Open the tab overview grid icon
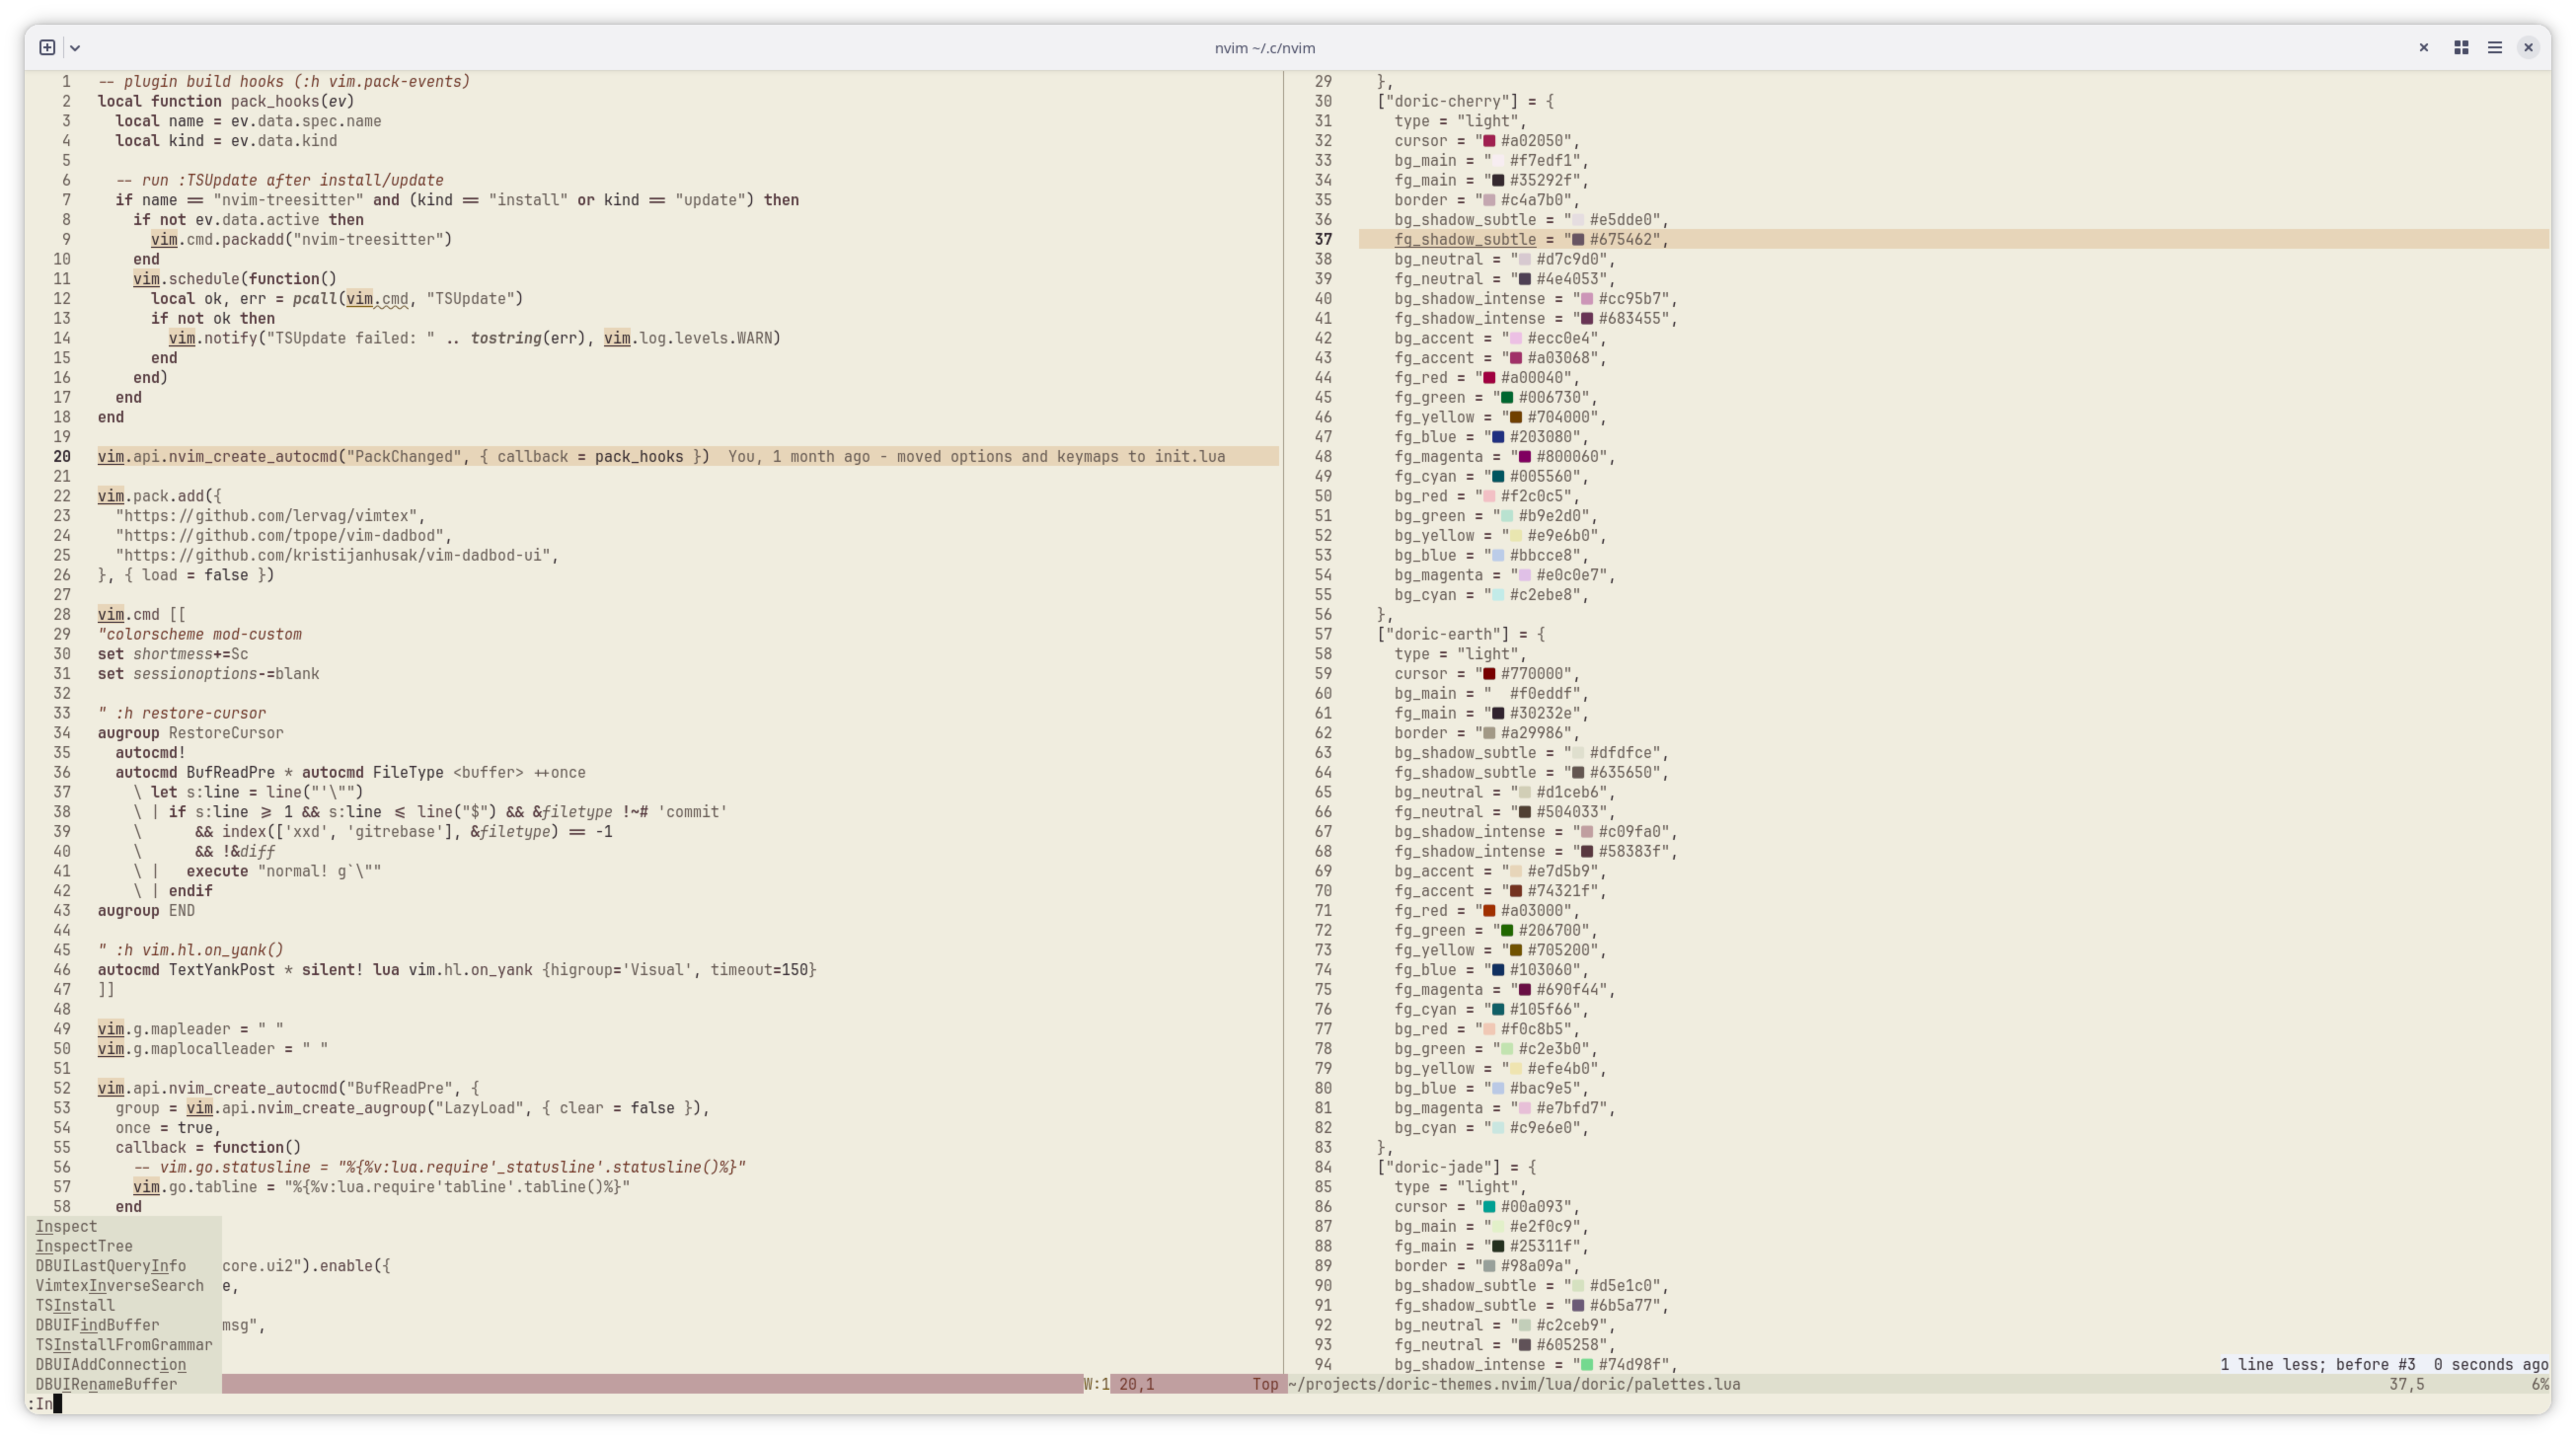 (2461, 47)
